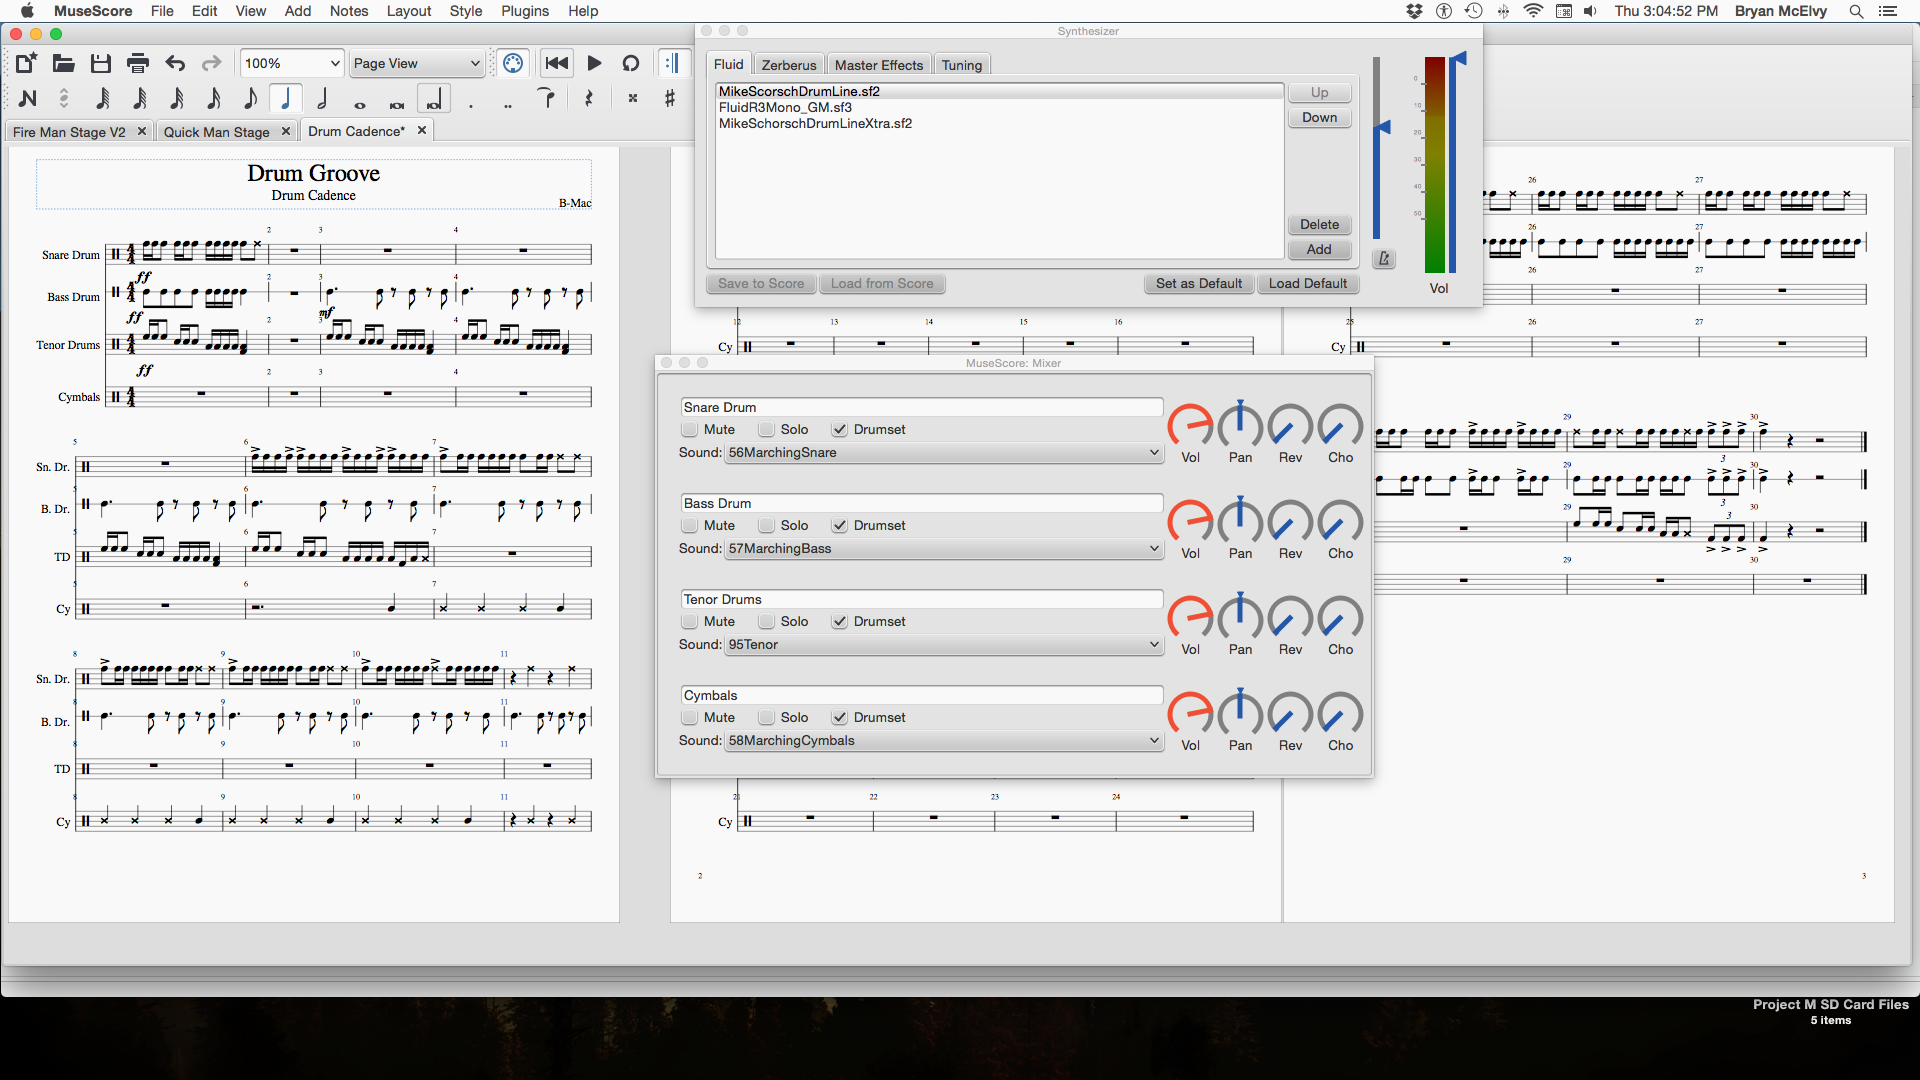Start playback with the play button
Viewport: 1920px width, 1080px height.
(594, 64)
